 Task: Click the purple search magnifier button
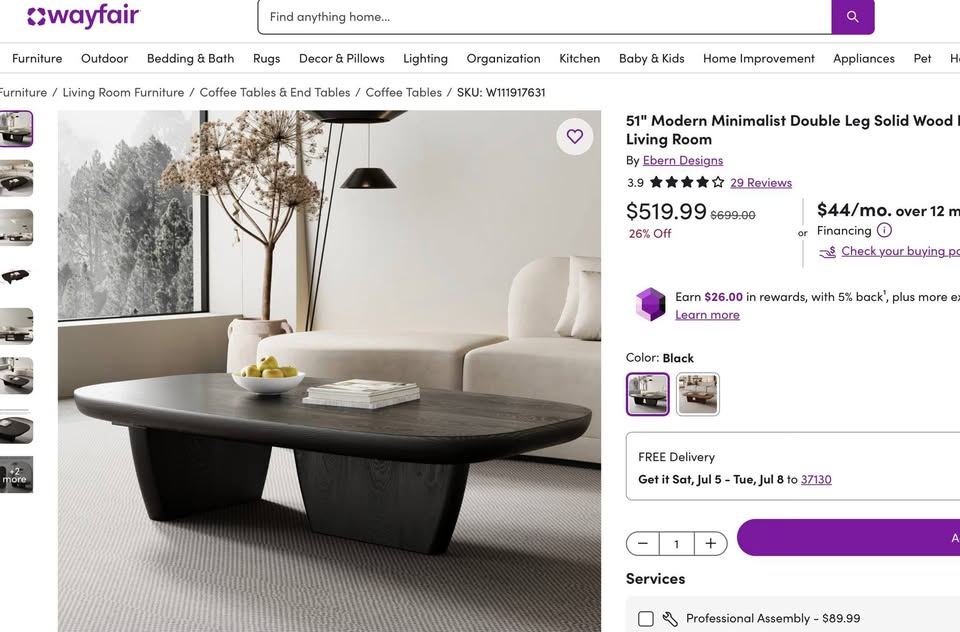pos(852,17)
